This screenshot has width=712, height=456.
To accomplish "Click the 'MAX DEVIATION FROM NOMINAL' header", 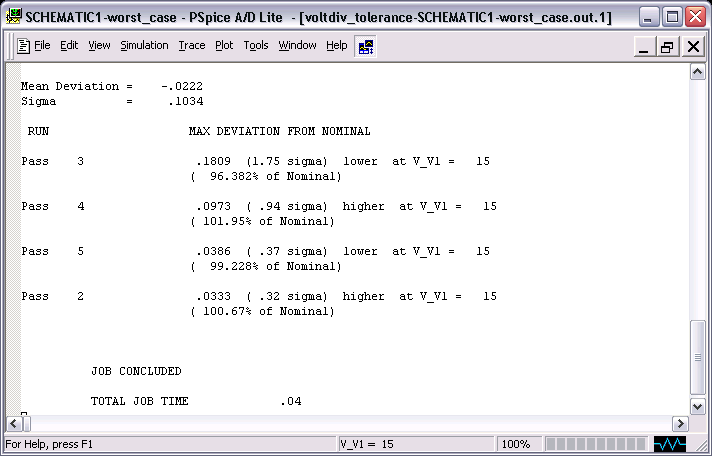I will click(279, 131).
